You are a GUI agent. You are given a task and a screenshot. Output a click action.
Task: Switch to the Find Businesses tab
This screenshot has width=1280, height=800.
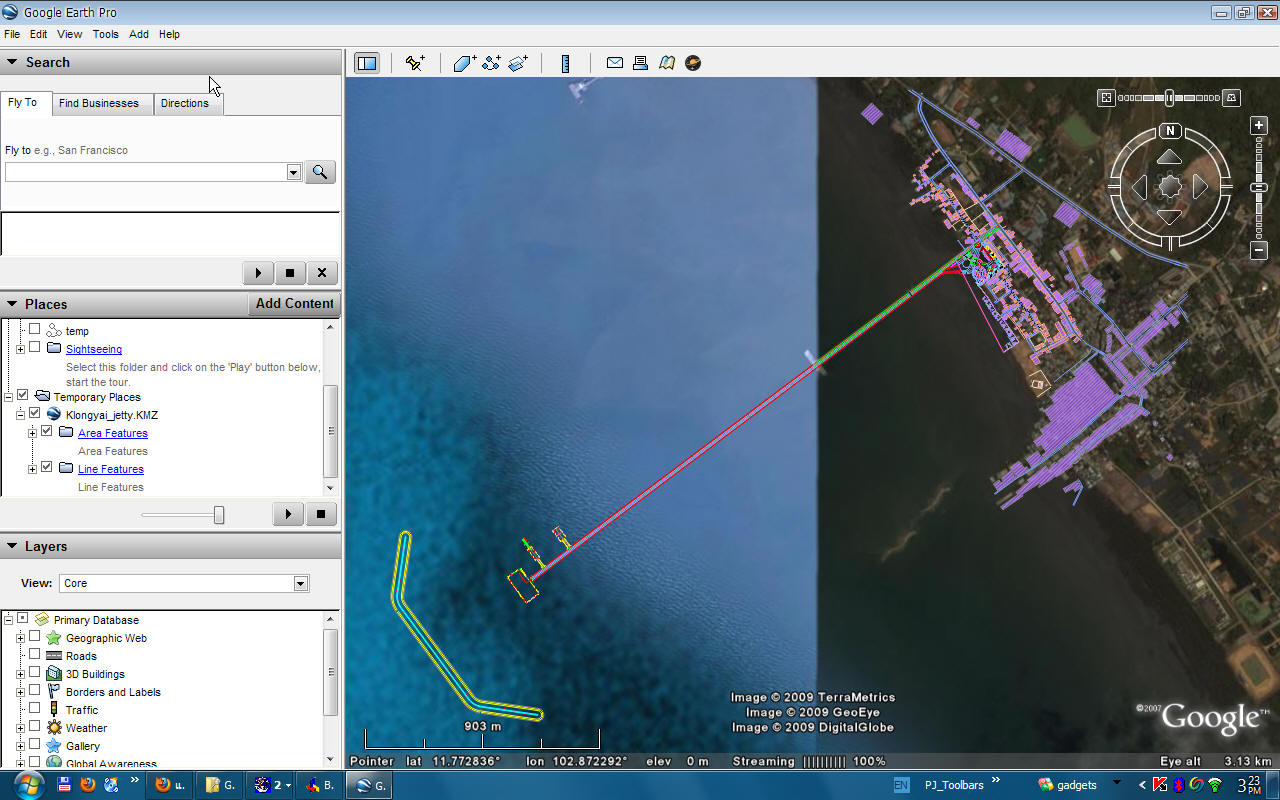100,103
